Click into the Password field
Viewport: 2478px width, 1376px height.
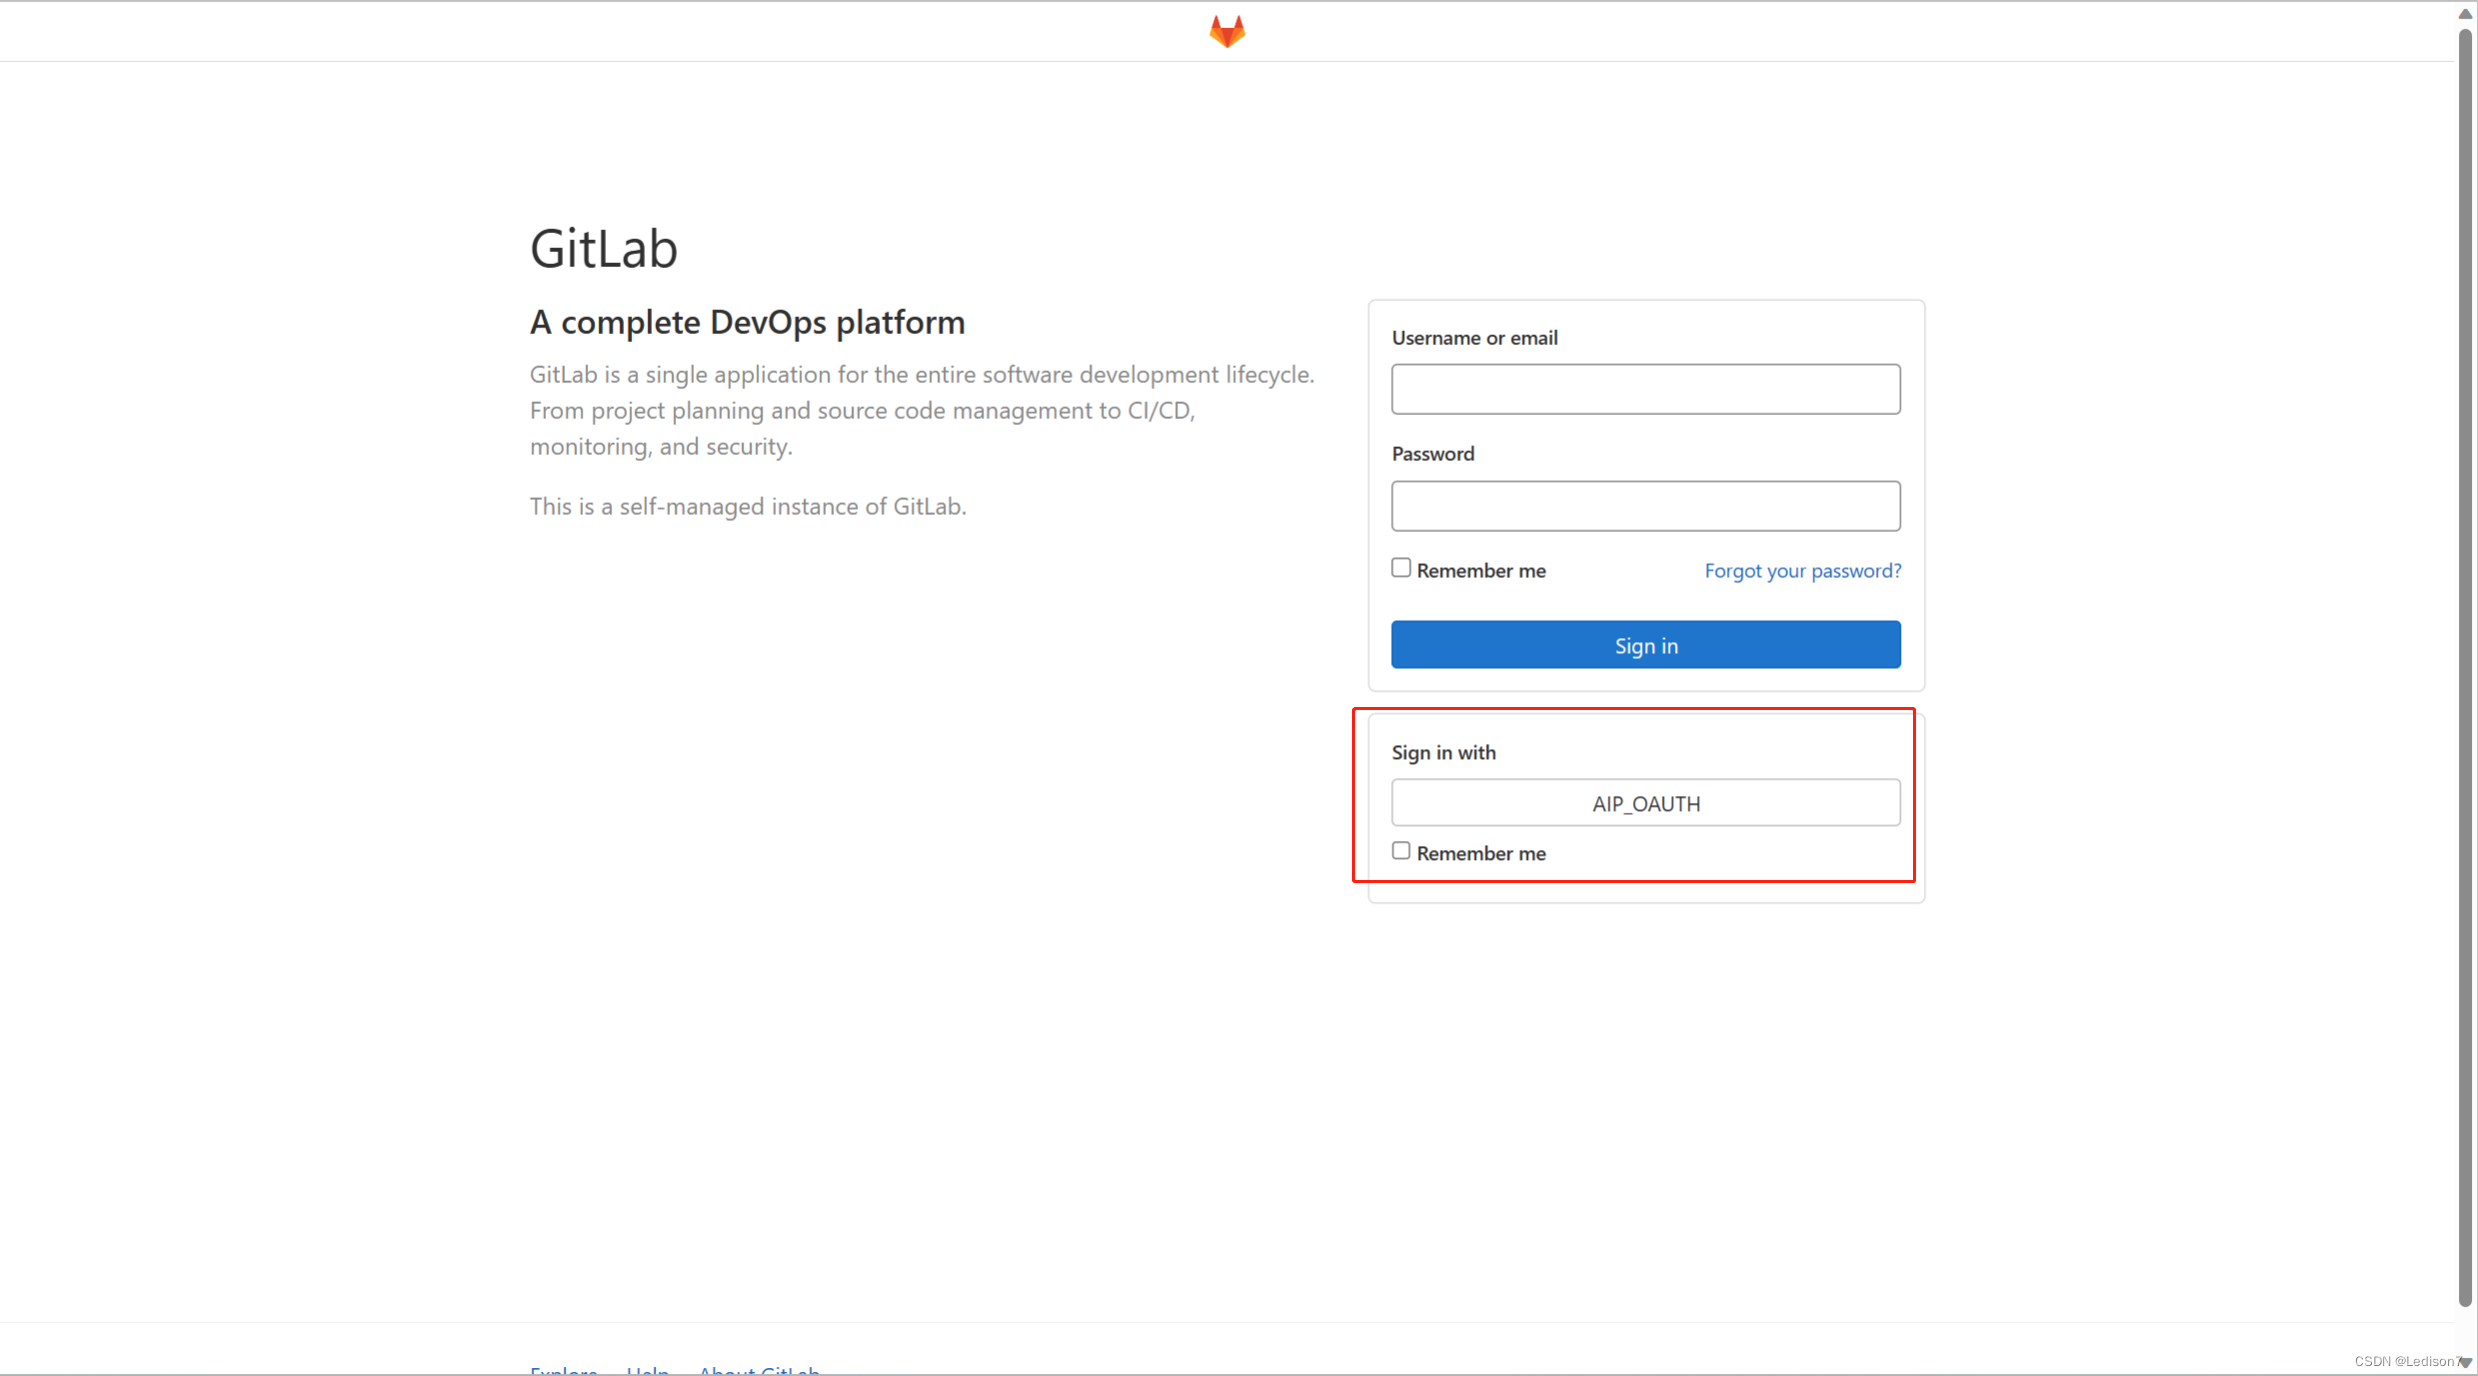(x=1645, y=506)
